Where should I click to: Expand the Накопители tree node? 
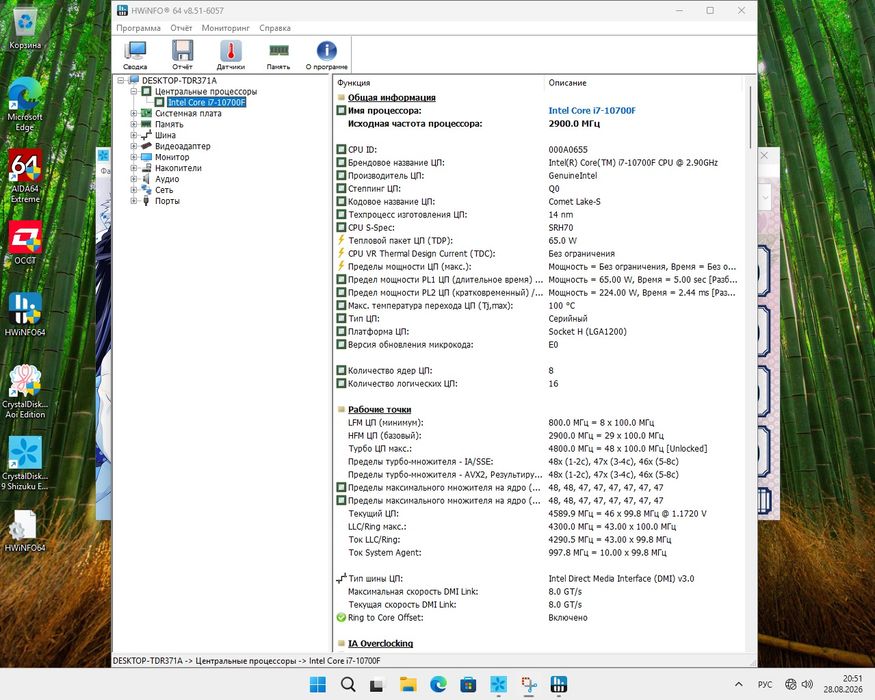(x=134, y=168)
